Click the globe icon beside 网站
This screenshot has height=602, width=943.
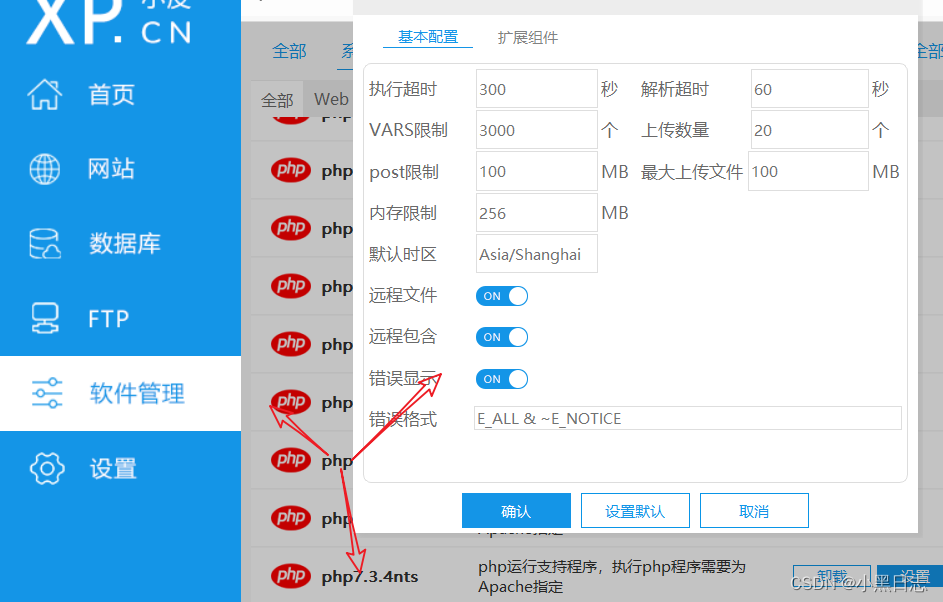pos(45,169)
